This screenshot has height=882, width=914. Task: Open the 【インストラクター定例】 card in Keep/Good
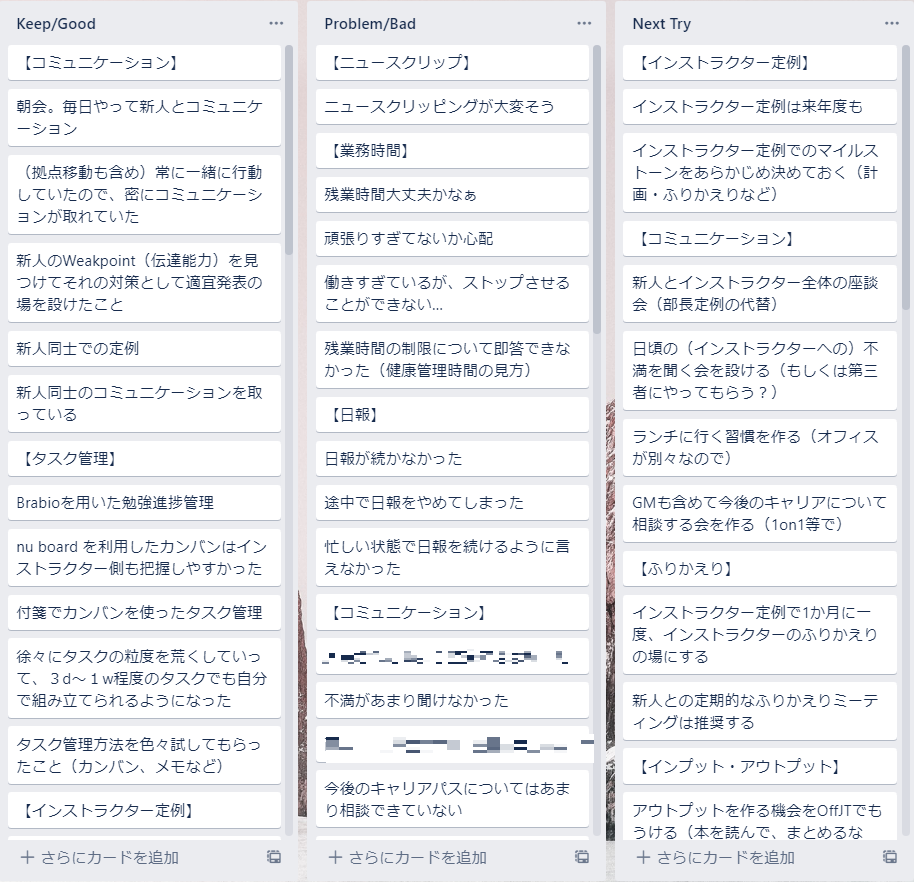[x=144, y=810]
